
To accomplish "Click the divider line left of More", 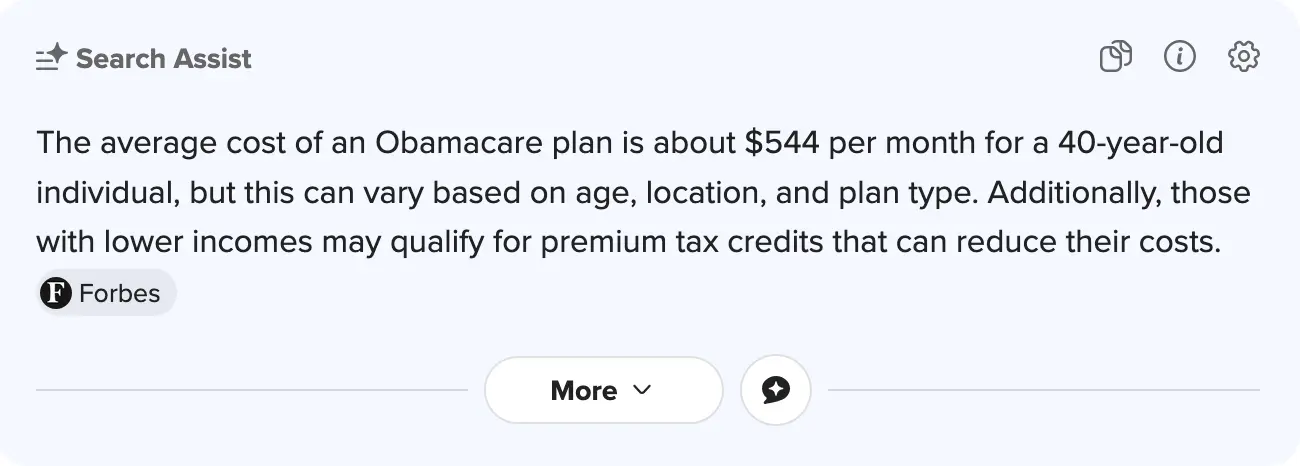I will 251,390.
